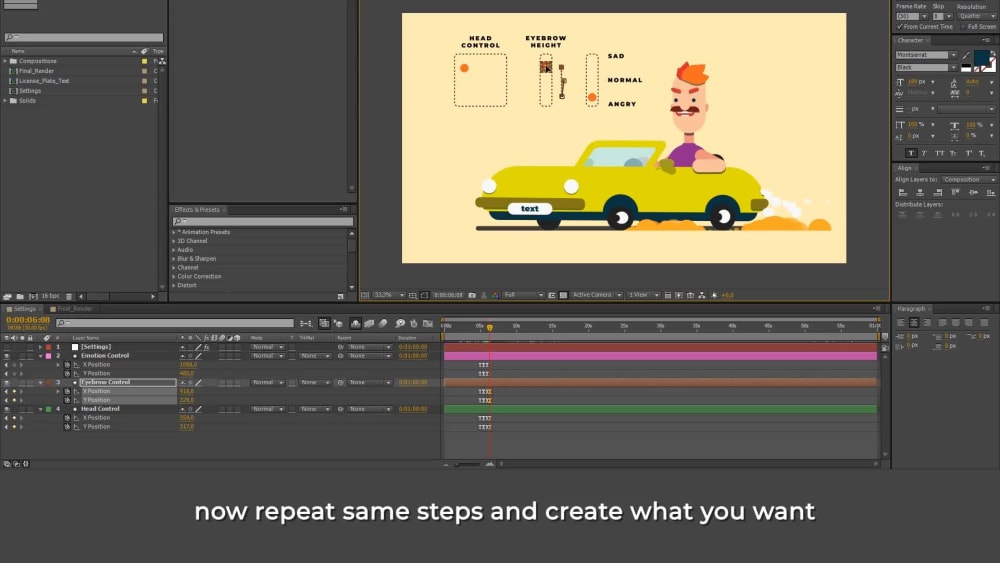Check the Full Screen checkbox

[963, 27]
